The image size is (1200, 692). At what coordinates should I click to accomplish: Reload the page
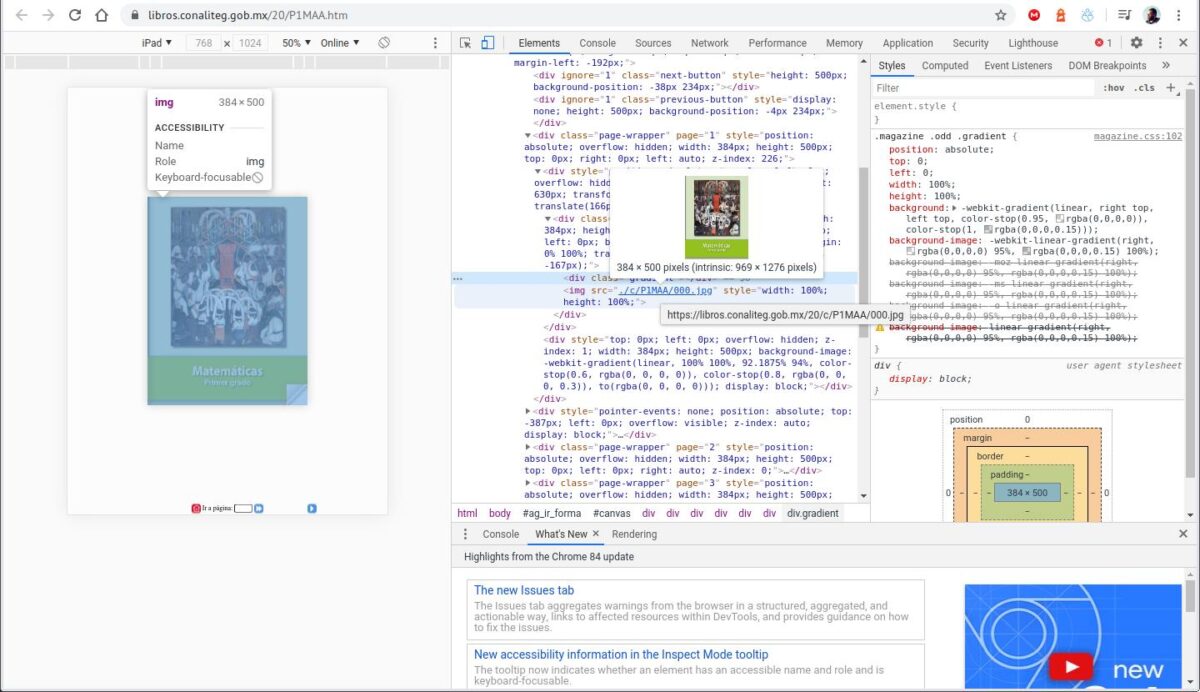pyautogui.click(x=75, y=15)
